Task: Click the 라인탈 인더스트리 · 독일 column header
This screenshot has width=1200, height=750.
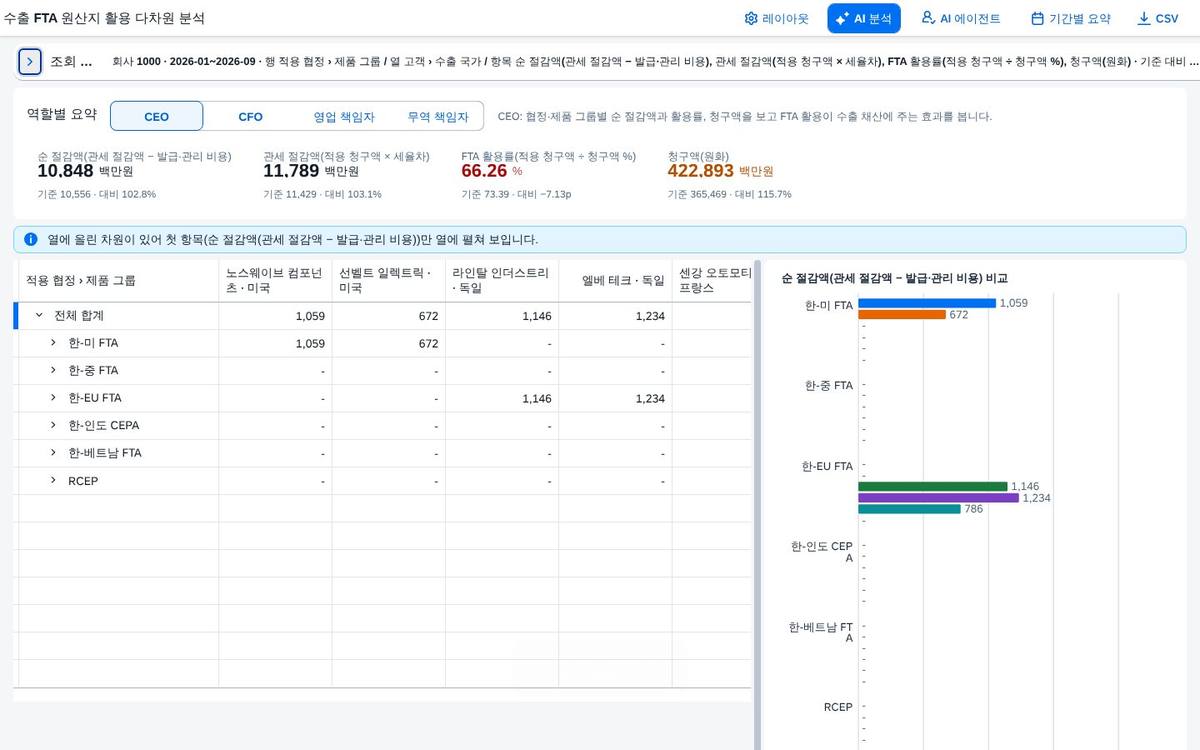Action: click(x=501, y=281)
